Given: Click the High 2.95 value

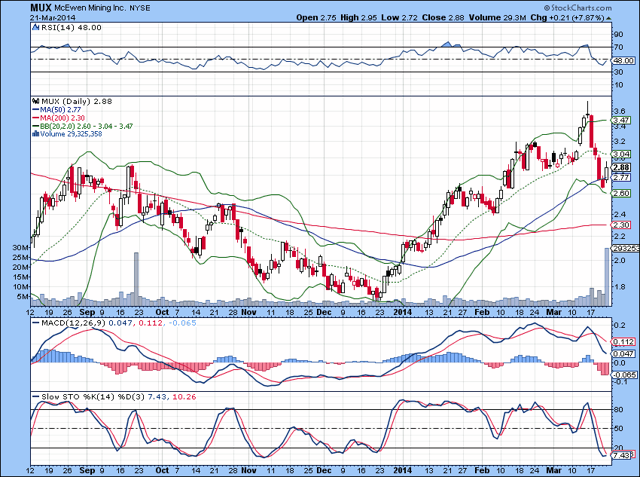Looking at the screenshot, I should (358, 18).
